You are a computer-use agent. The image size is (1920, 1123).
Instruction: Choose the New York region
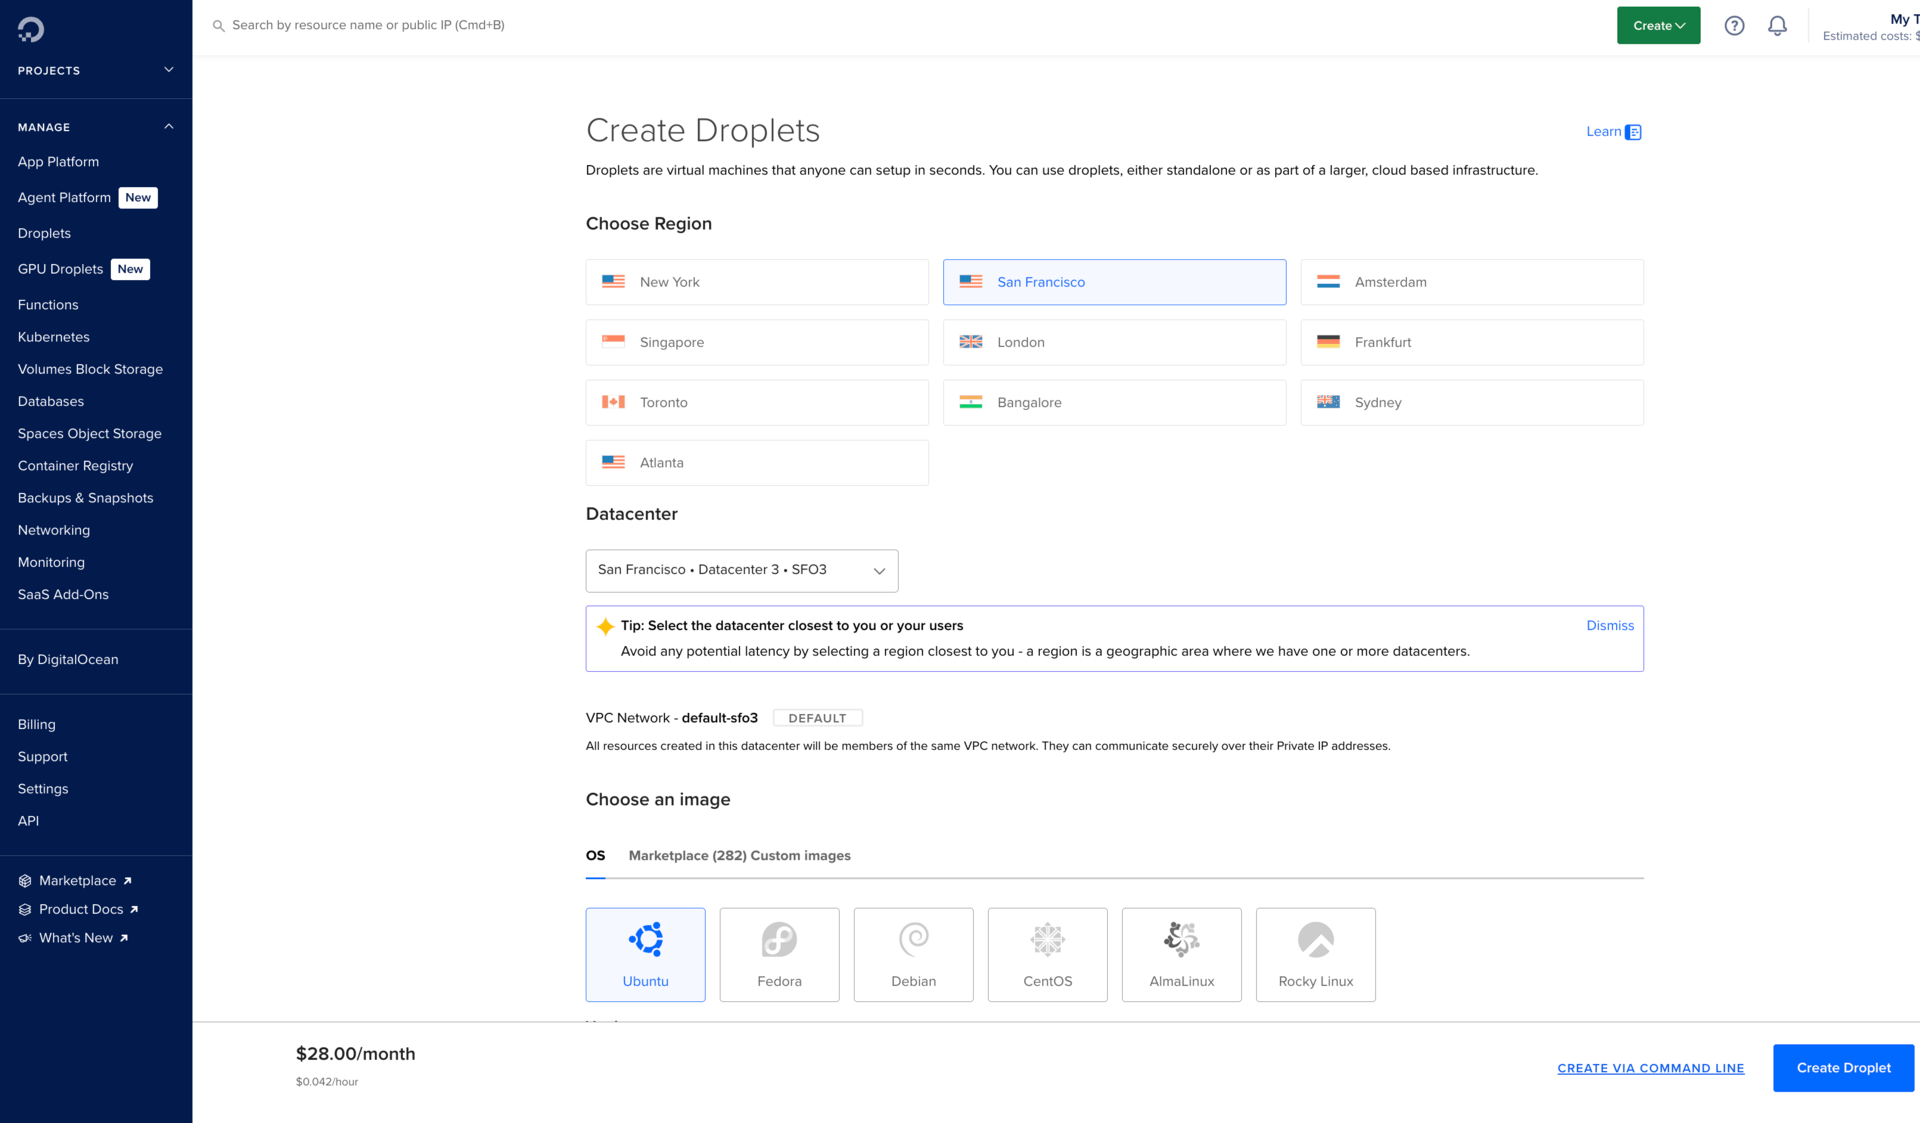tap(756, 282)
